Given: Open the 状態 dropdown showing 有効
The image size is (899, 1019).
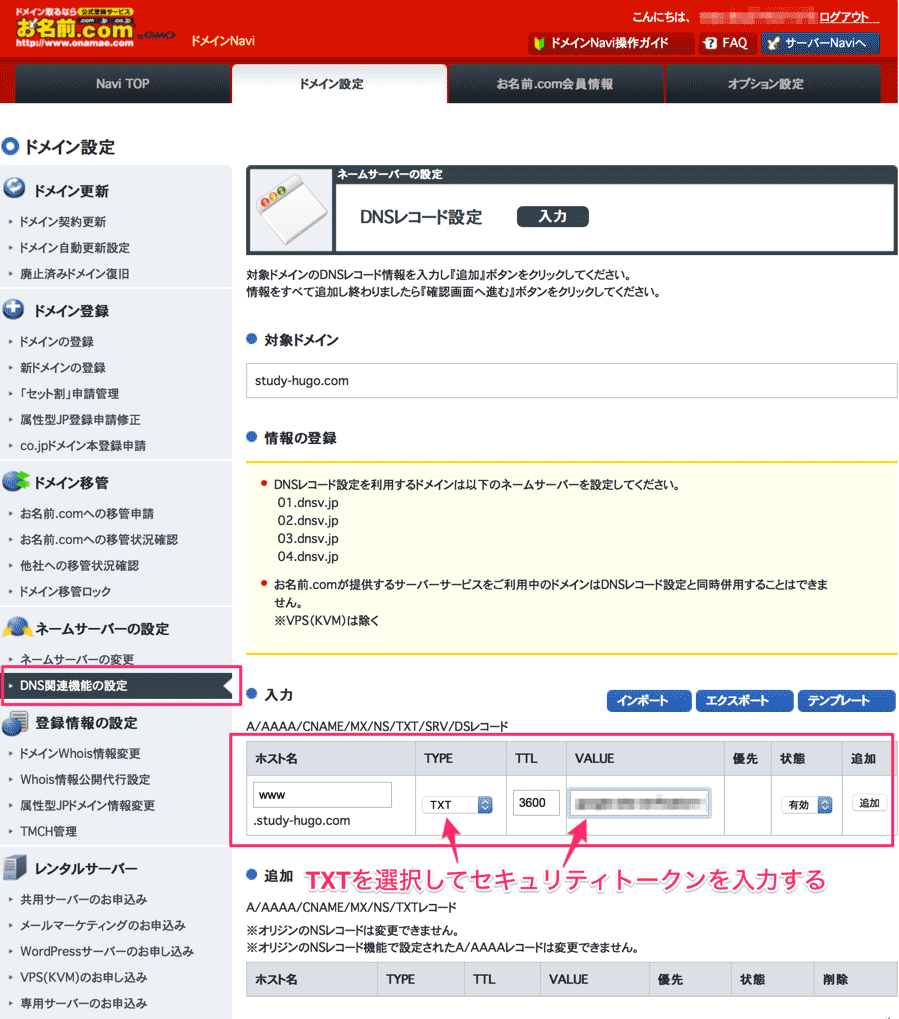Looking at the screenshot, I should [x=806, y=805].
